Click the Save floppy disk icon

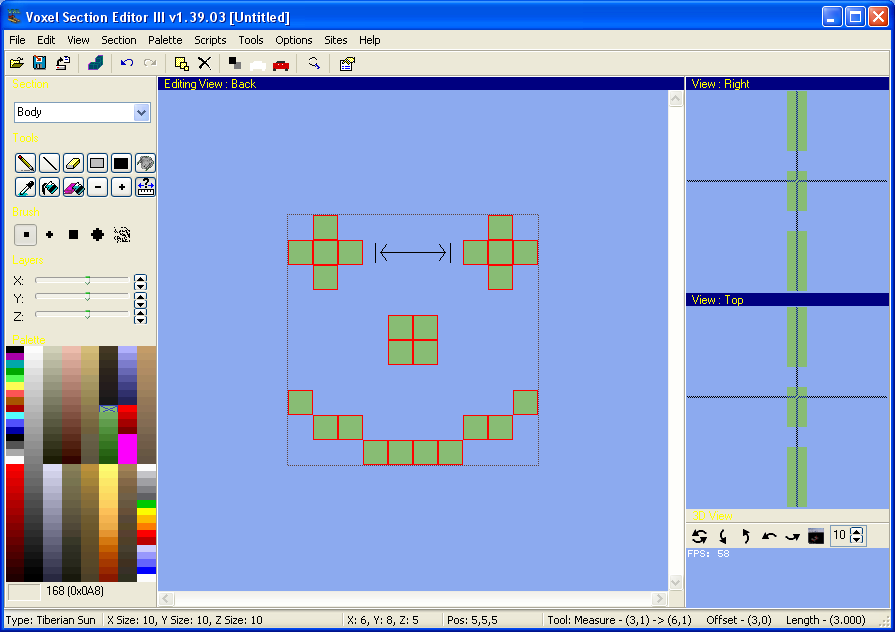(x=39, y=63)
